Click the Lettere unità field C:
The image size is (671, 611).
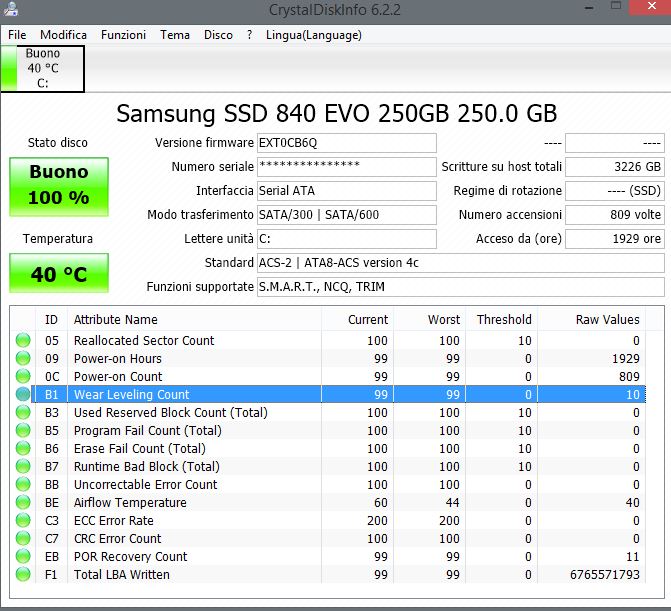pos(347,239)
